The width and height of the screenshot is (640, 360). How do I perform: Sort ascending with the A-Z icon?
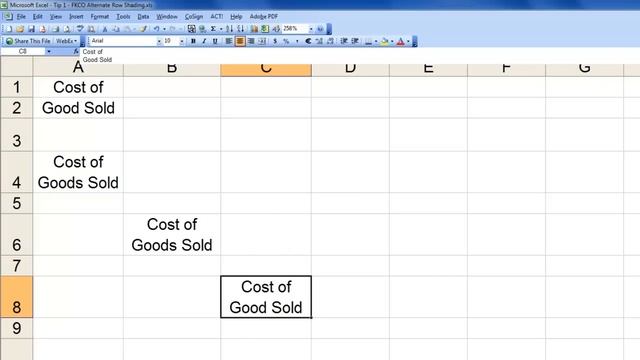click(x=230, y=29)
